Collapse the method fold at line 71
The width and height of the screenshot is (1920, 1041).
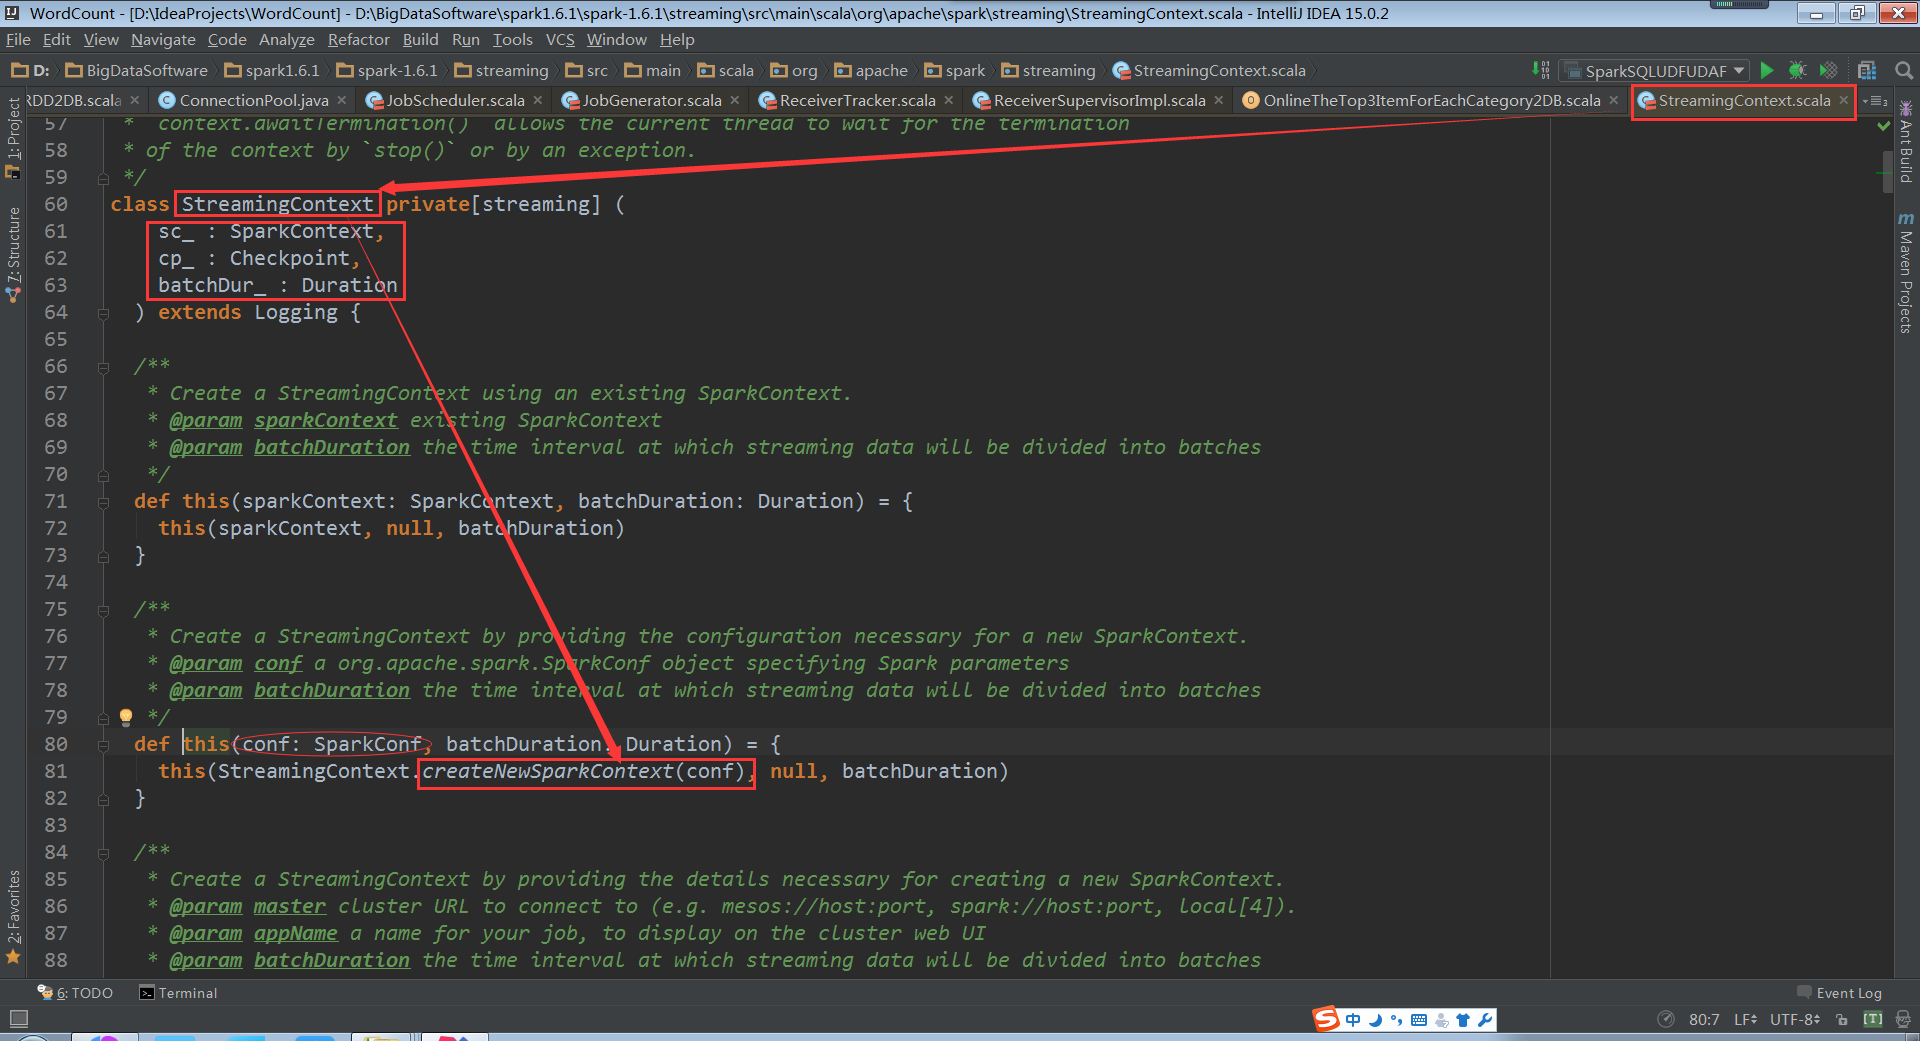click(103, 502)
